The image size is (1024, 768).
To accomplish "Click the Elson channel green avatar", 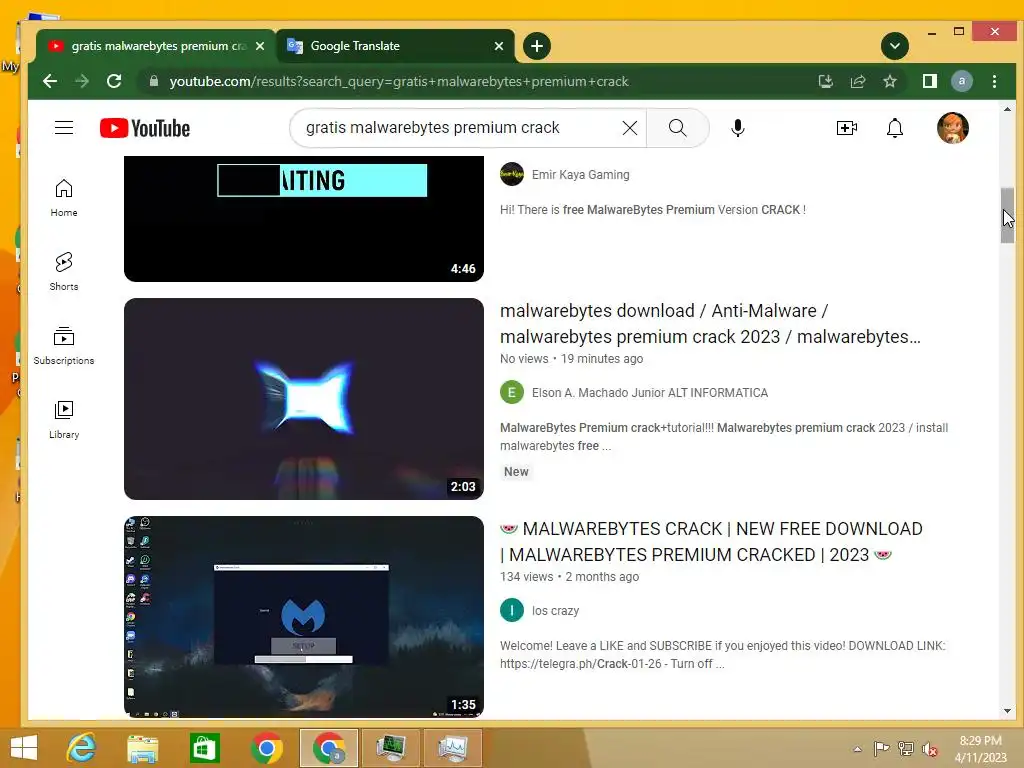I will pos(512,392).
